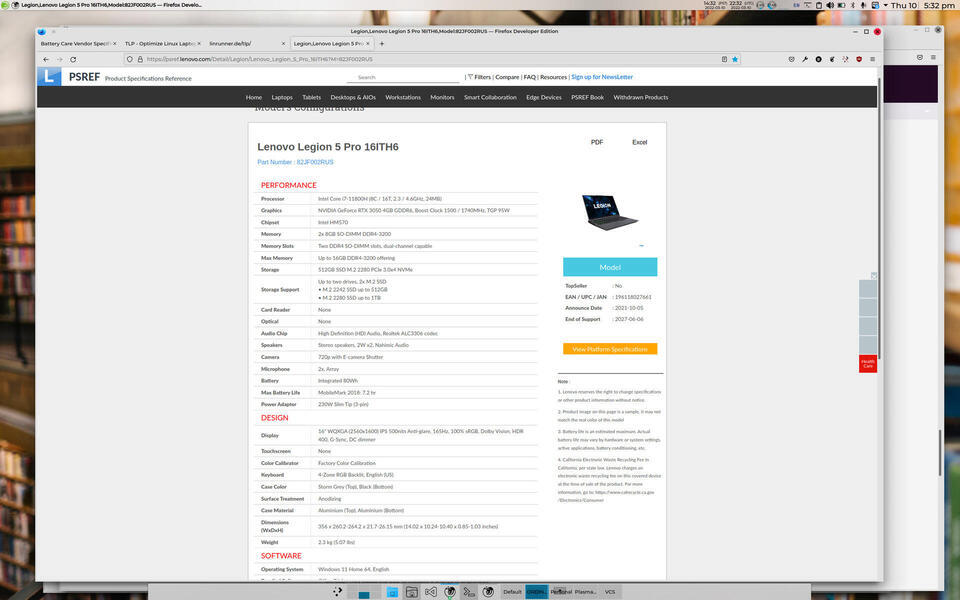Viewport: 960px width, 600px height.
Task: Expand the system tray hidden icons arrow
Action: 885,5
